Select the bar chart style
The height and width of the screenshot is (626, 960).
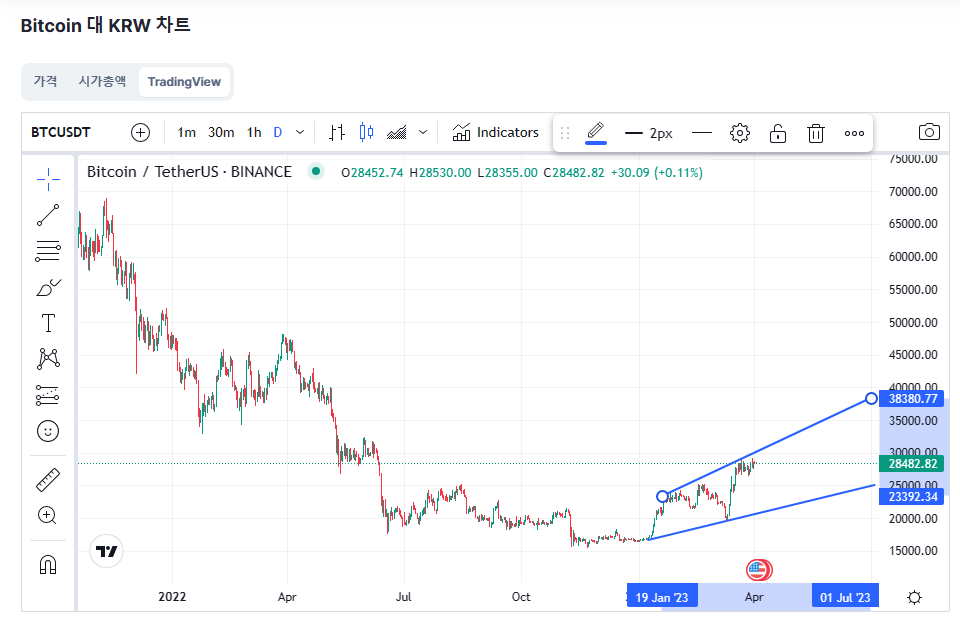(337, 132)
